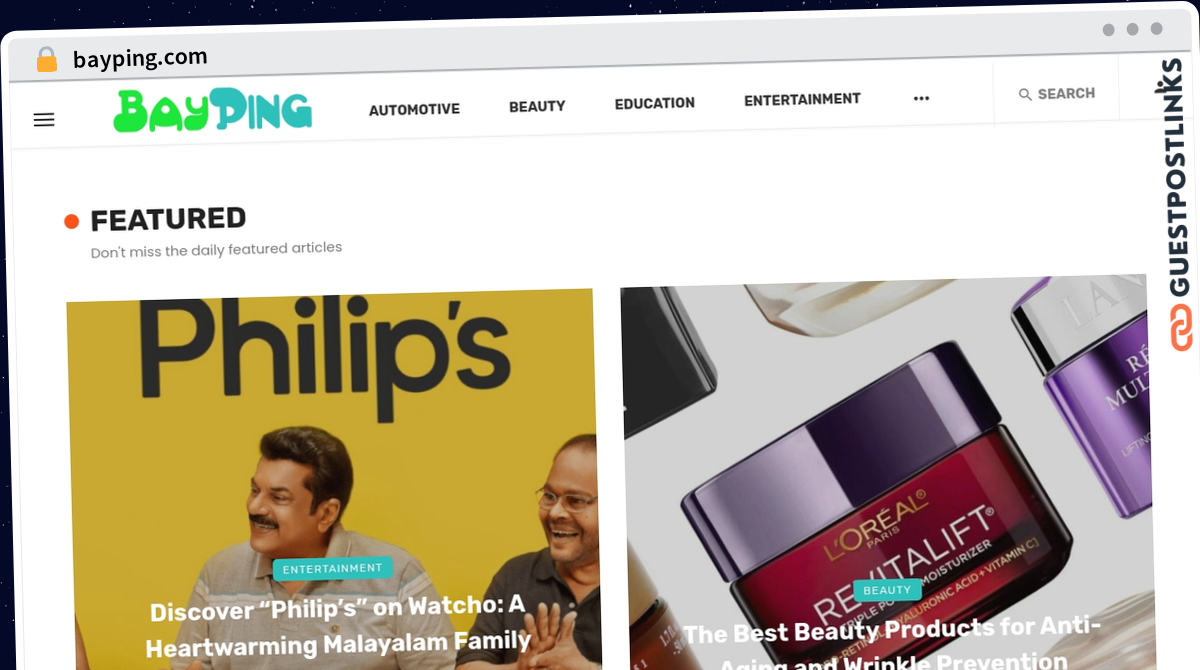This screenshot has width=1200, height=670.
Task: Go to the ENTERTAINMENT category in navbar
Action: point(802,99)
